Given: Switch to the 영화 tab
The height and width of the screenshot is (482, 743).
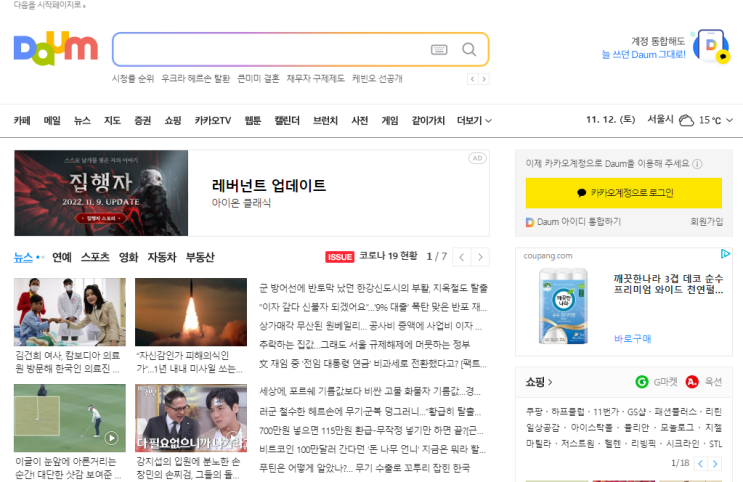Looking at the screenshot, I should [x=128, y=257].
